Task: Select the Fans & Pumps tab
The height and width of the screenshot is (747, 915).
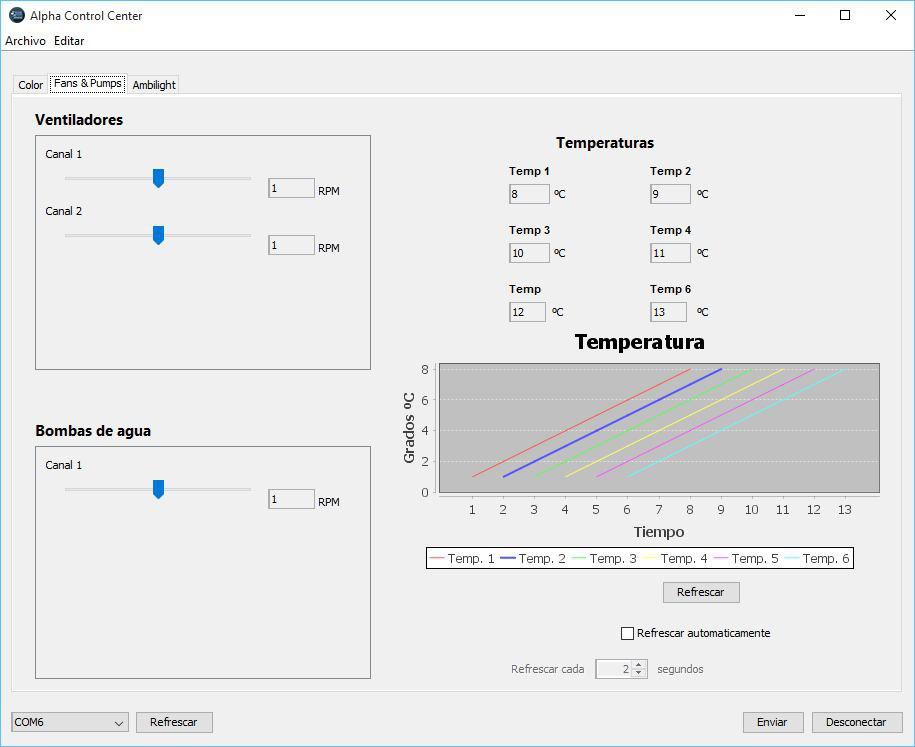Action: pyautogui.click(x=88, y=84)
